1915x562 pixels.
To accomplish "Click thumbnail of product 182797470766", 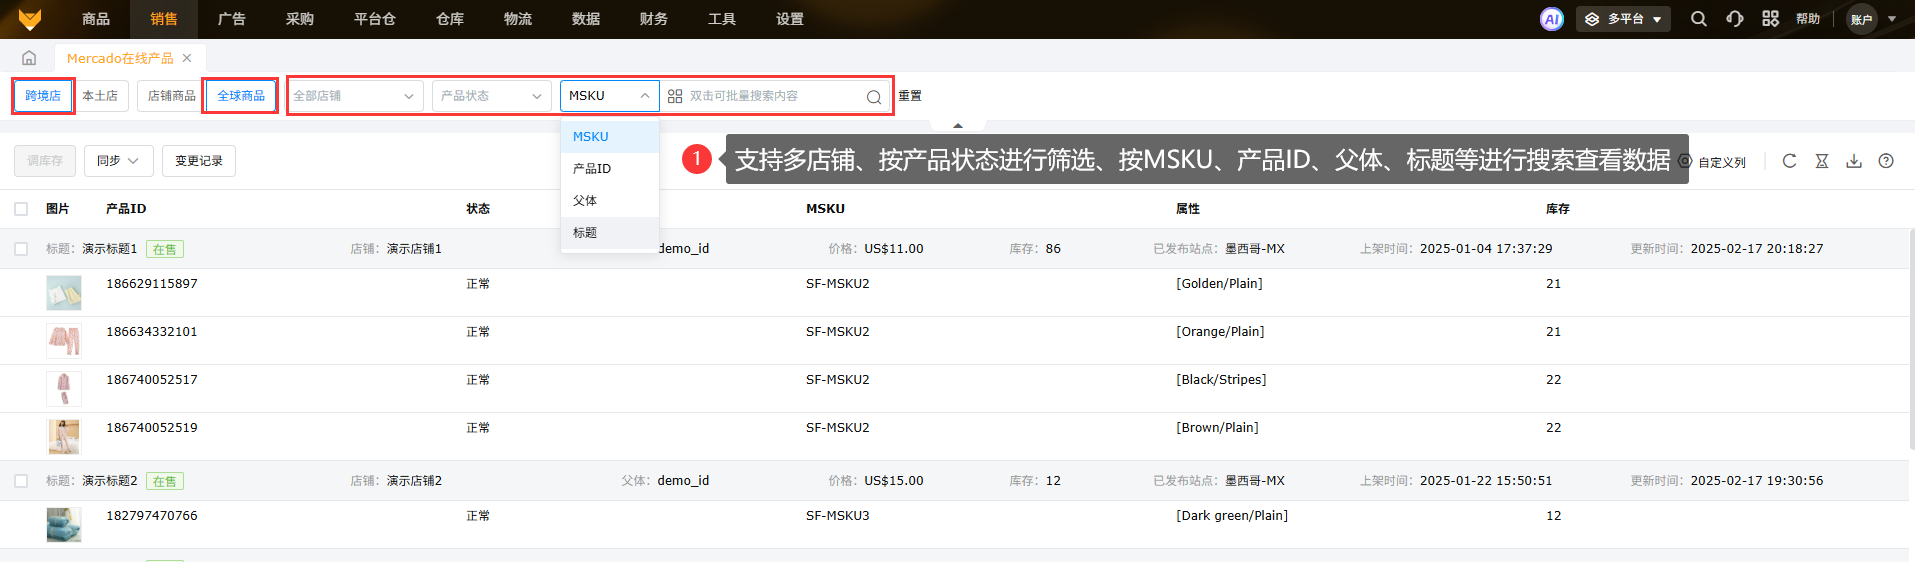I will (64, 525).
